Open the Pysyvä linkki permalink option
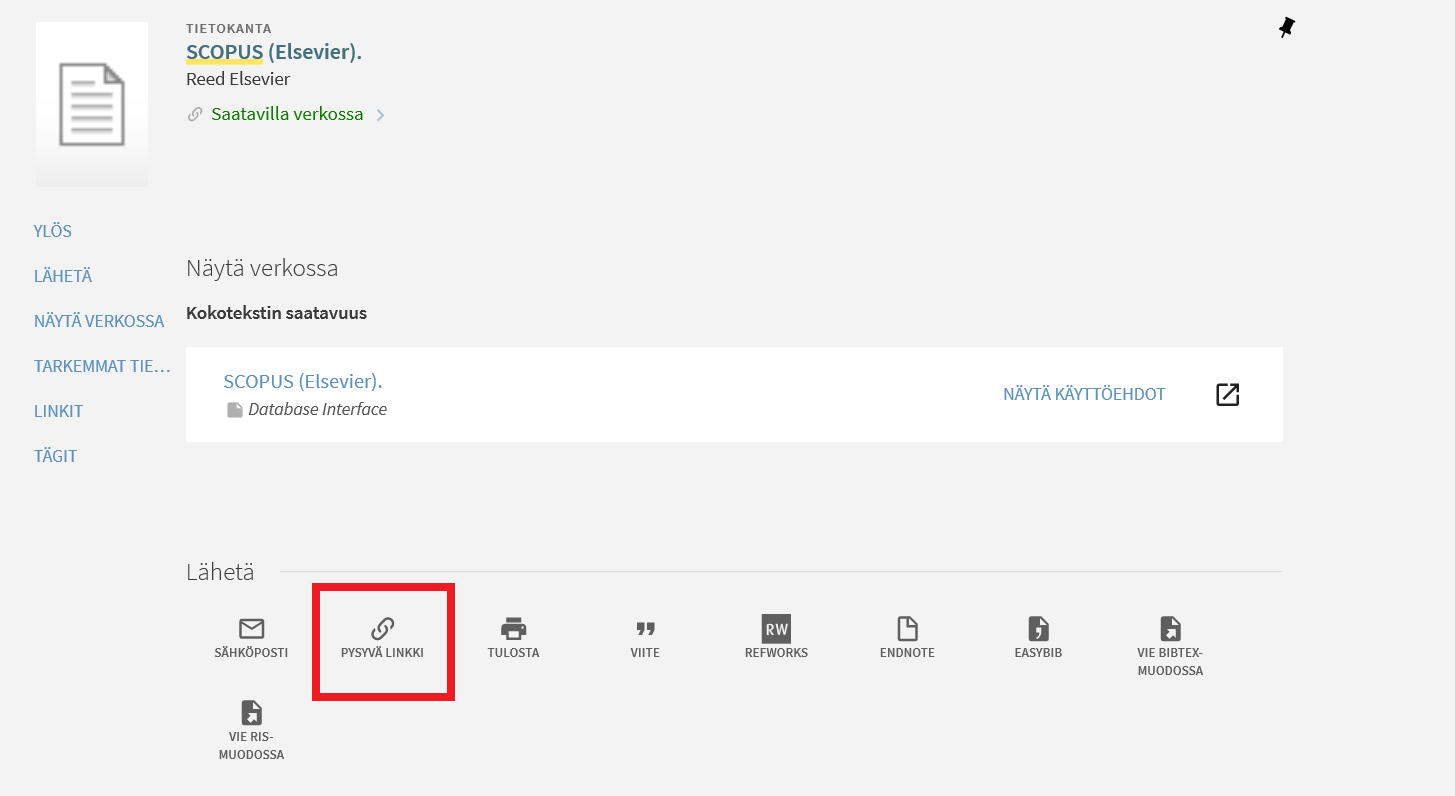 point(383,639)
